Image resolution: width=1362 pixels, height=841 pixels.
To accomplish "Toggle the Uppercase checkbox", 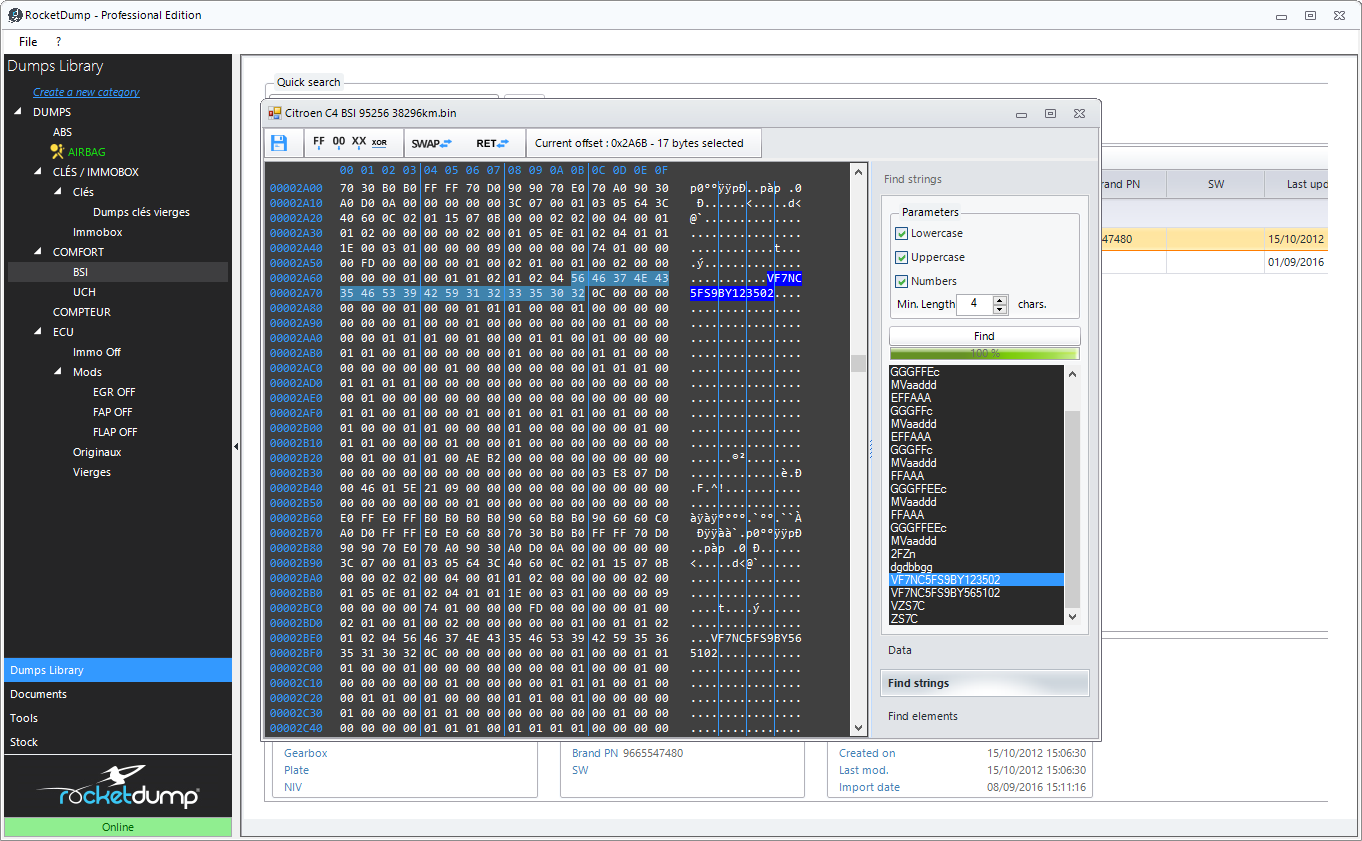I will click(x=902, y=257).
